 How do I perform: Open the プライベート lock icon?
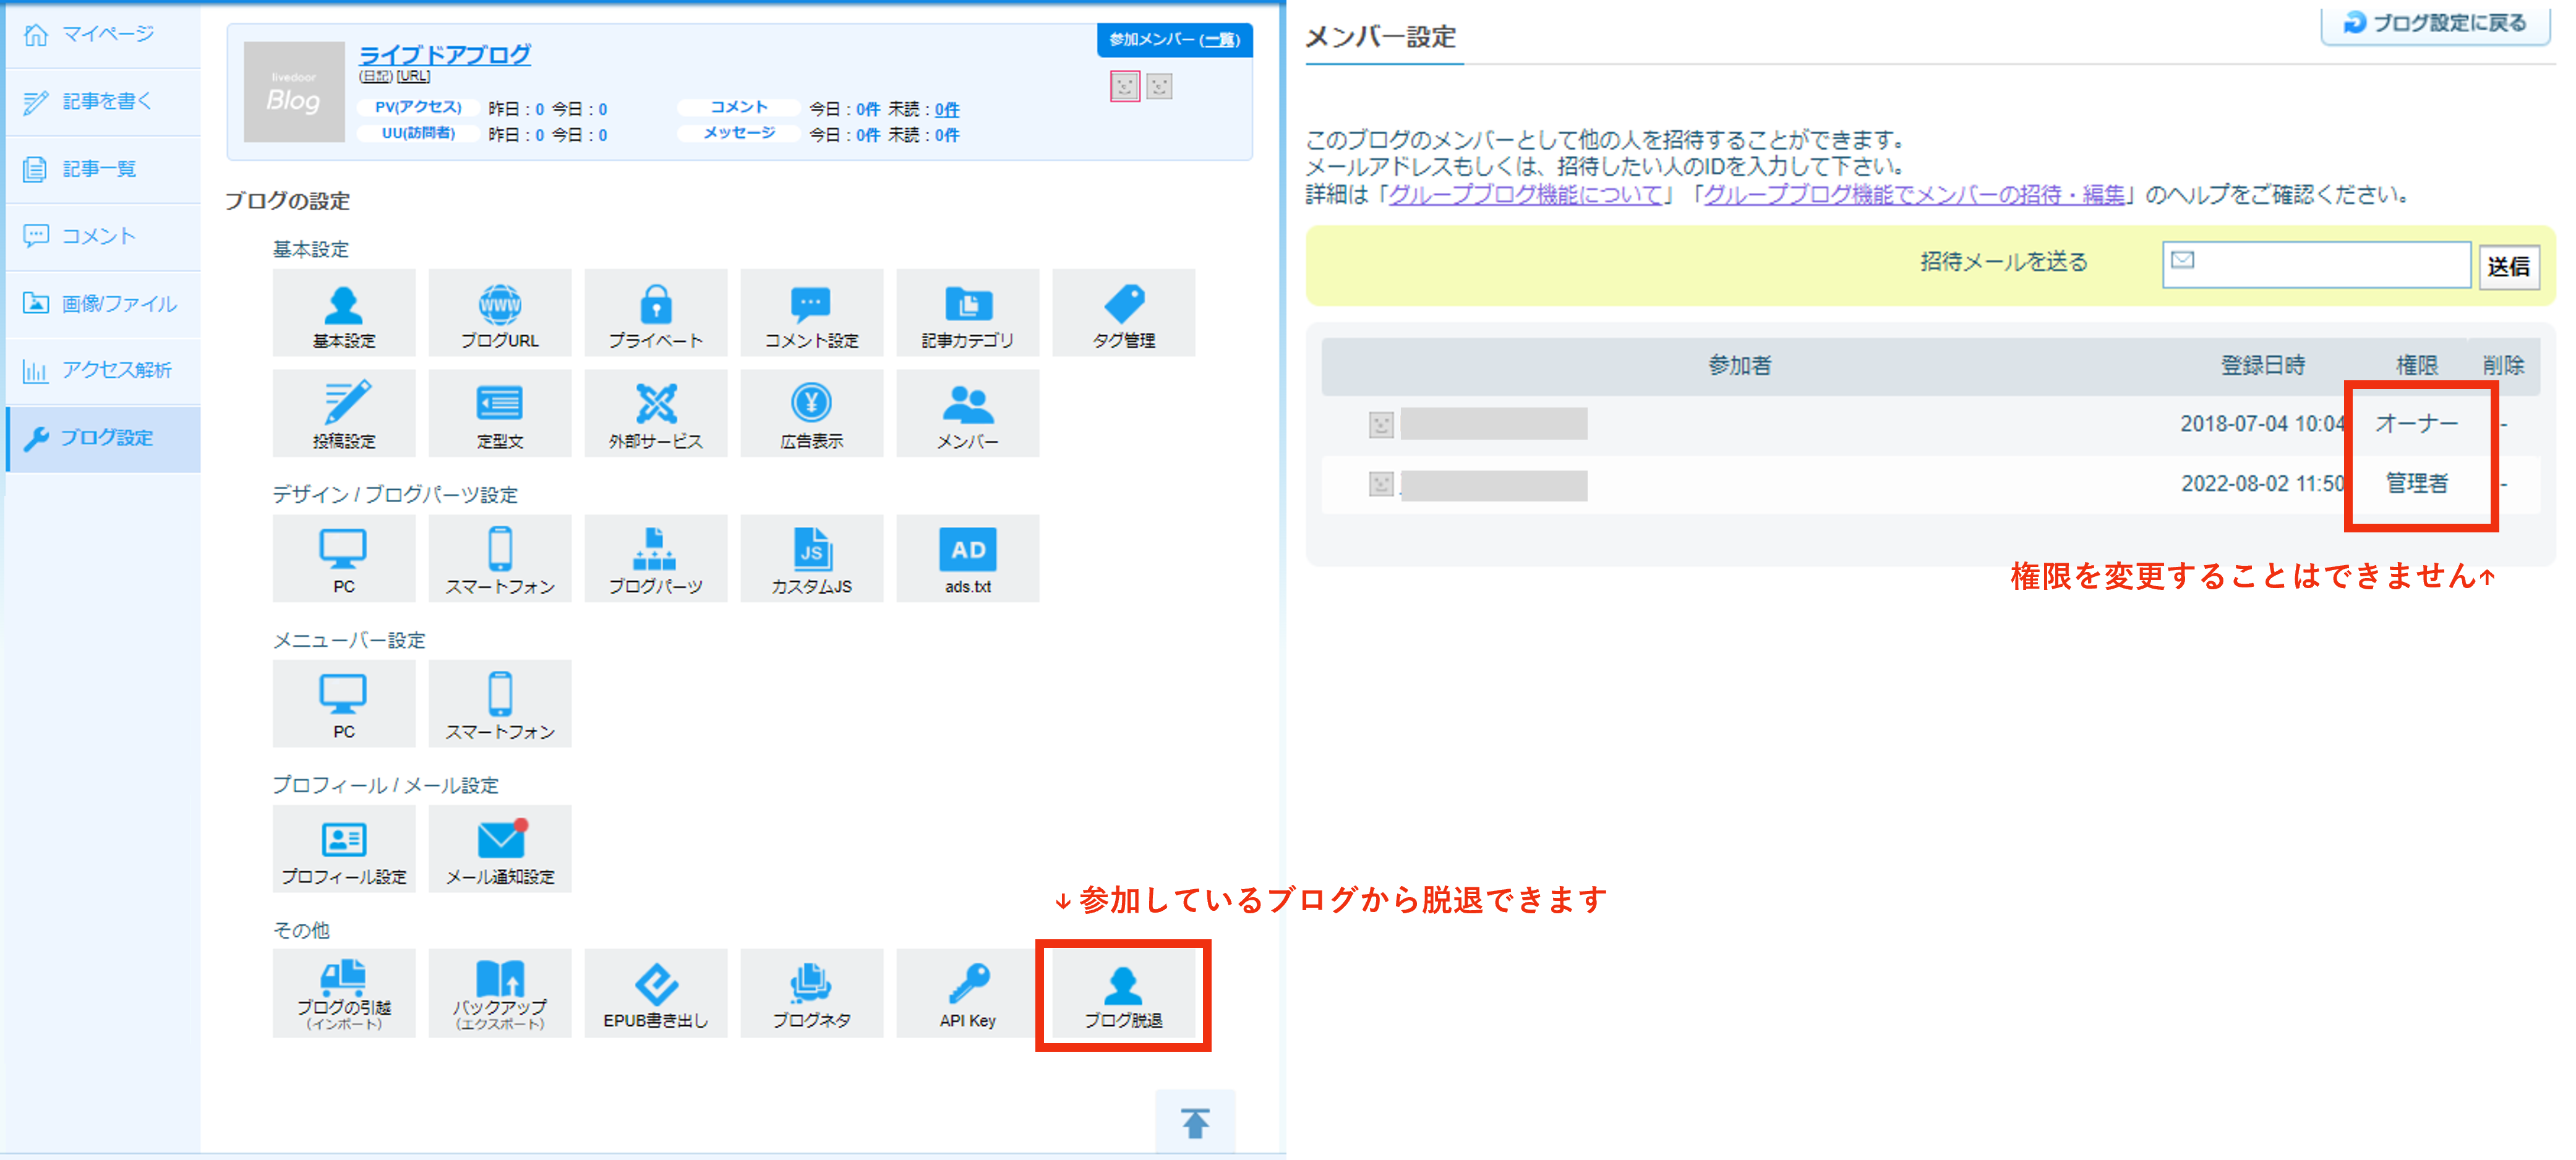coord(655,313)
